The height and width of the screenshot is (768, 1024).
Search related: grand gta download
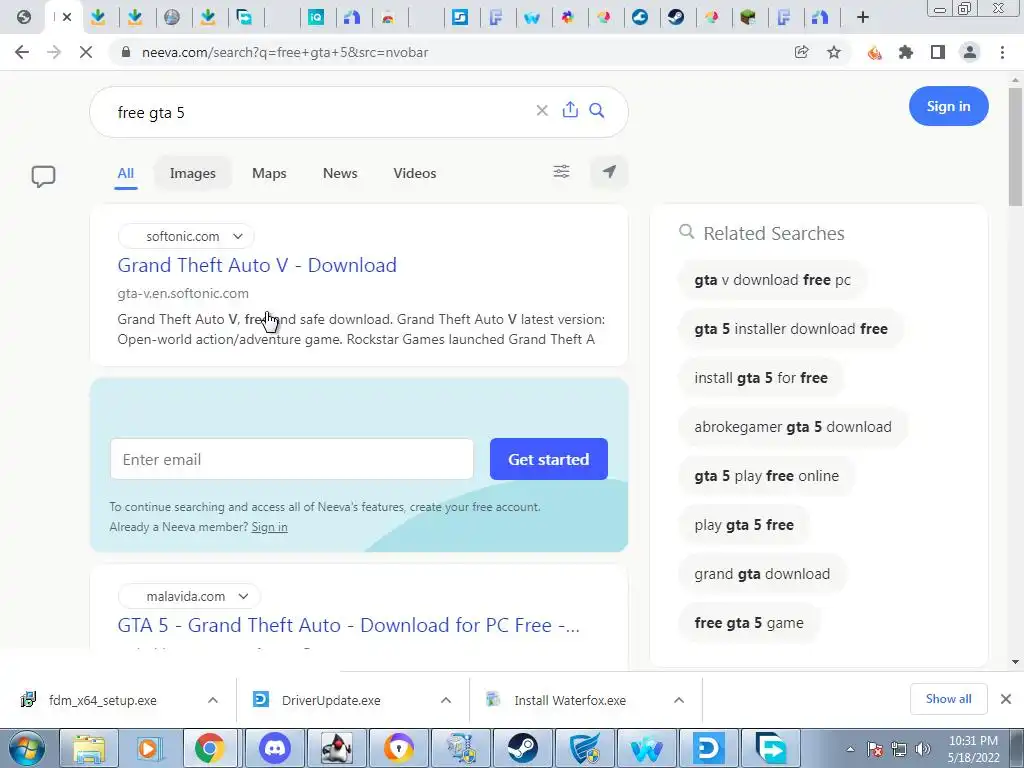(762, 573)
